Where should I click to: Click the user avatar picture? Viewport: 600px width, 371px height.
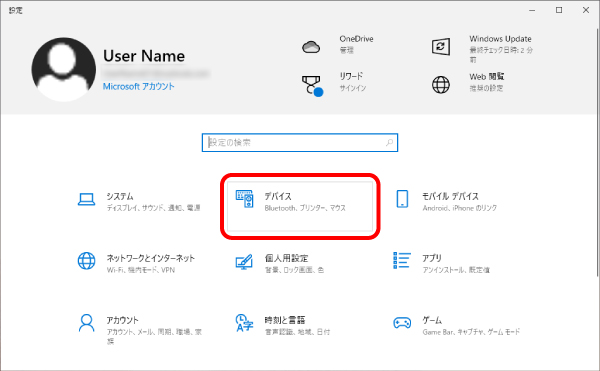(x=64, y=69)
